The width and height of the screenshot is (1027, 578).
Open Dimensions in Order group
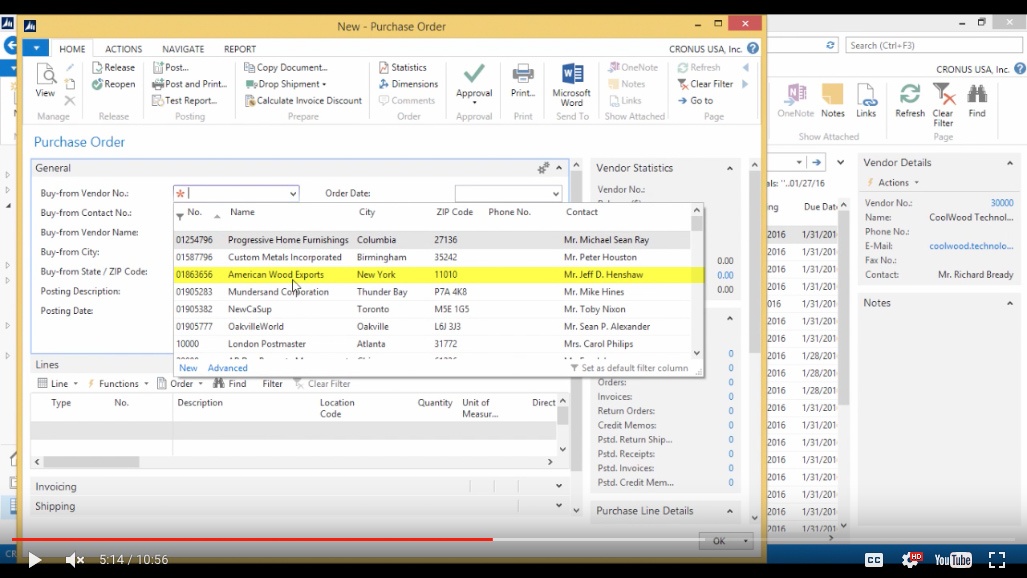pyautogui.click(x=408, y=84)
